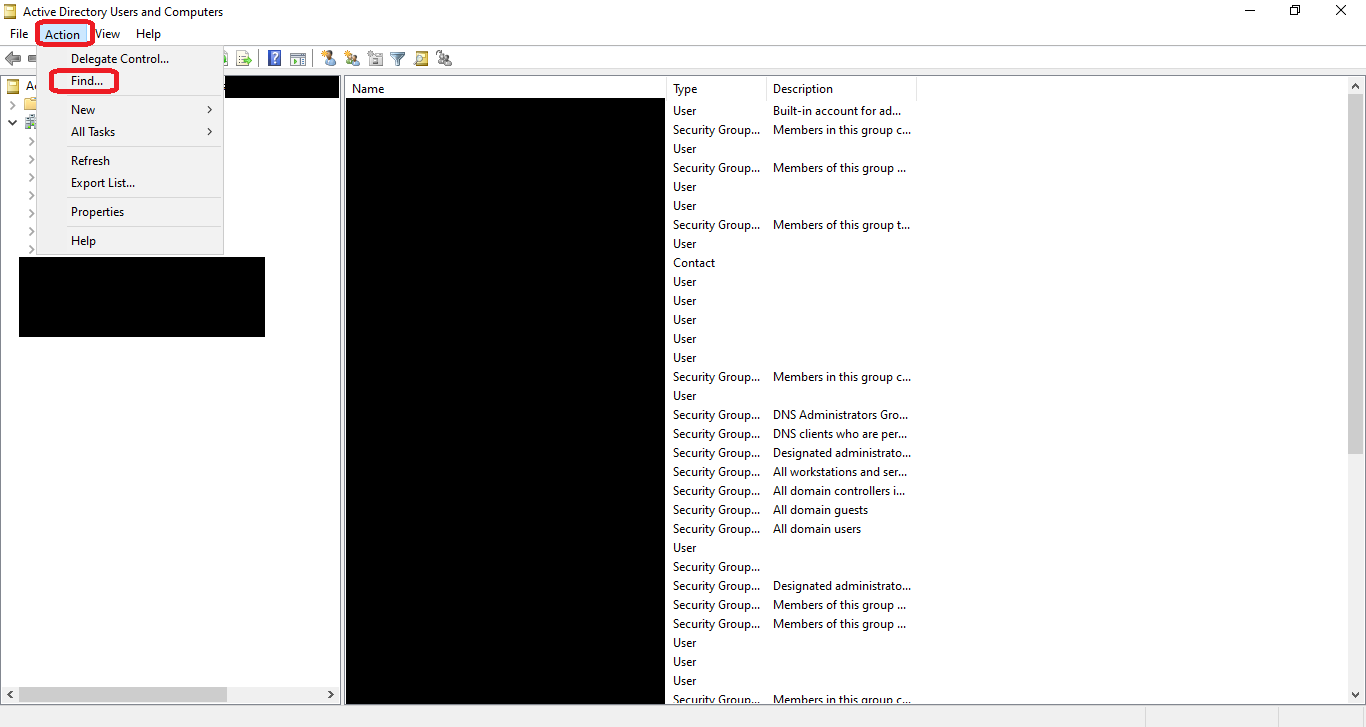This screenshot has width=1366, height=727.
Task: Expand the All Tasks submenu arrow
Action: coord(210,131)
